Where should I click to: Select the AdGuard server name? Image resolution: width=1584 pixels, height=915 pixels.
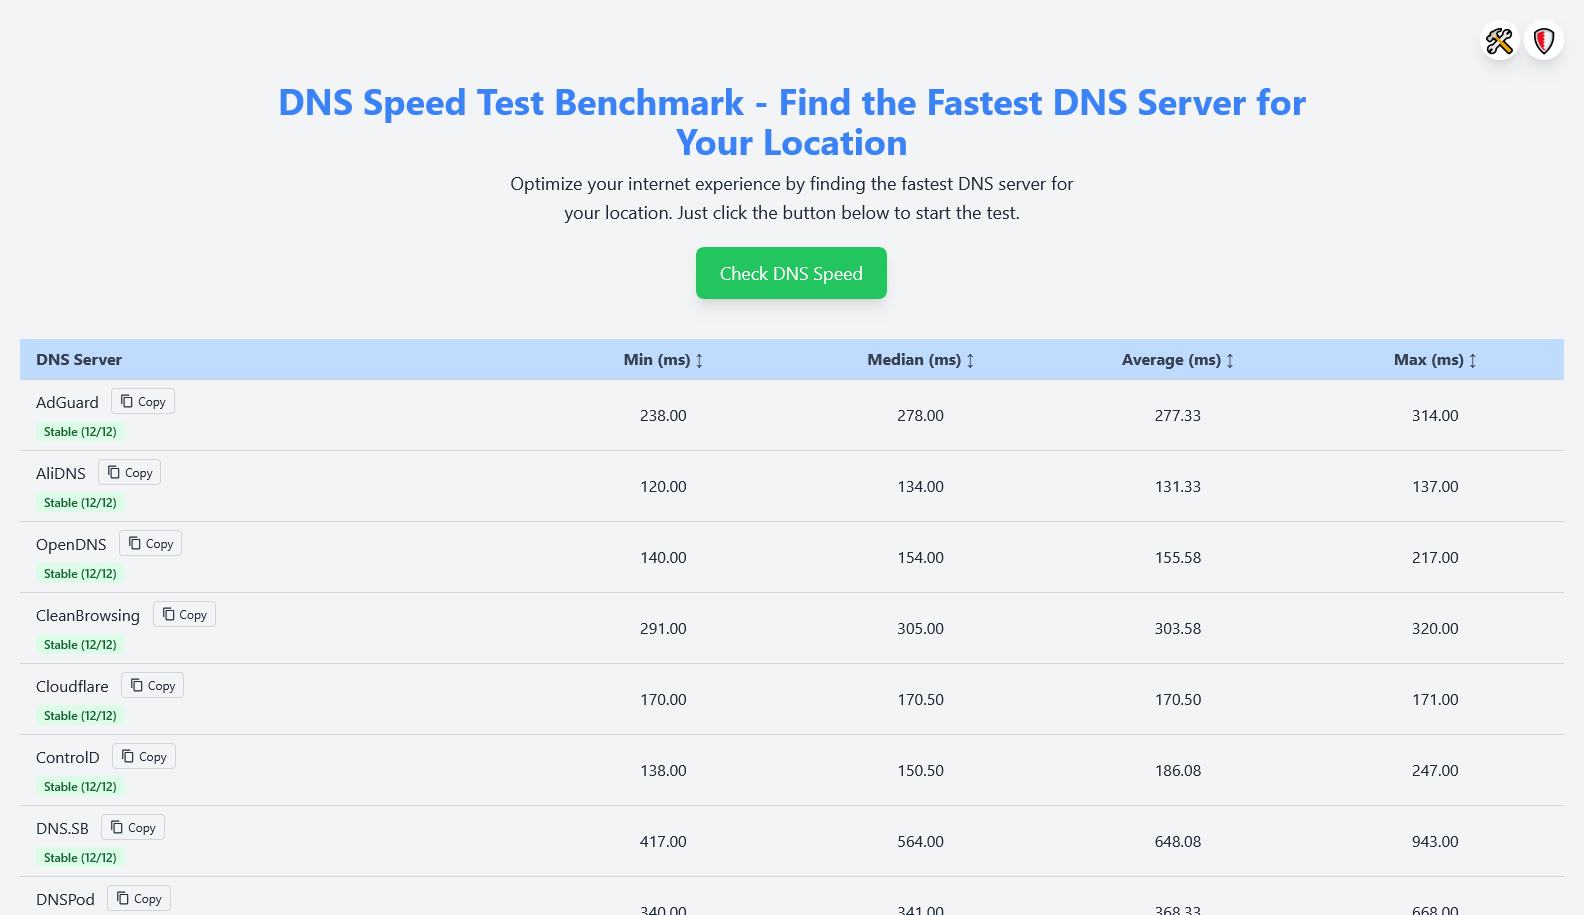[x=67, y=402]
